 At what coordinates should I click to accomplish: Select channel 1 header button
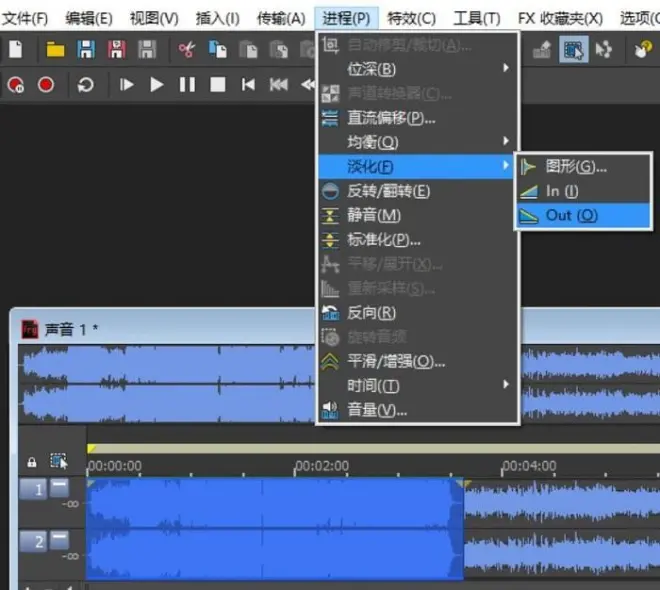(x=33, y=489)
